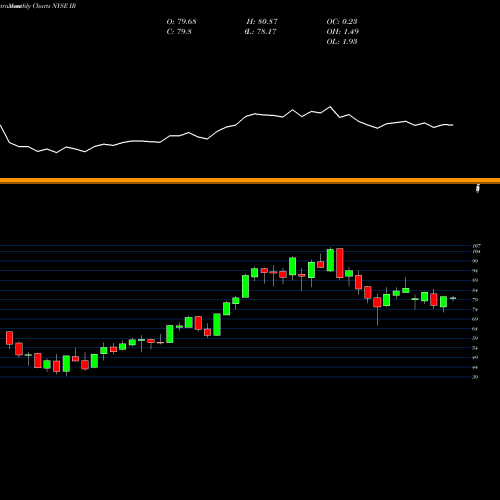This screenshot has width=500, height=500.
Task: Click the 89 price axis label
Action: tap(476, 280)
